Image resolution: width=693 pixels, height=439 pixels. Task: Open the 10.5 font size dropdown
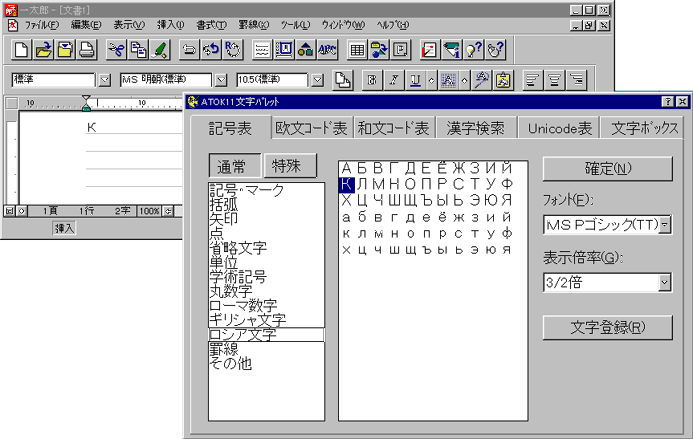pyautogui.click(x=317, y=80)
